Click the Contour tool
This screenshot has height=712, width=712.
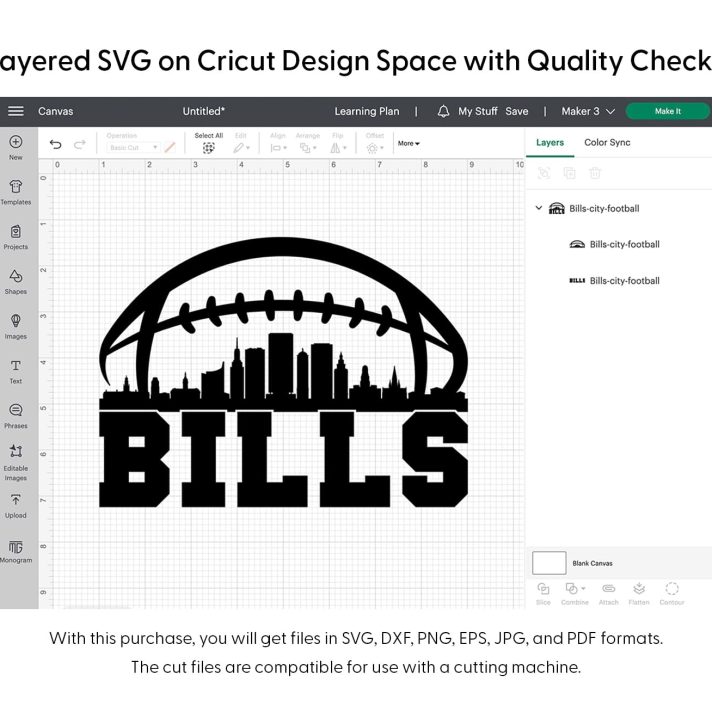click(672, 594)
